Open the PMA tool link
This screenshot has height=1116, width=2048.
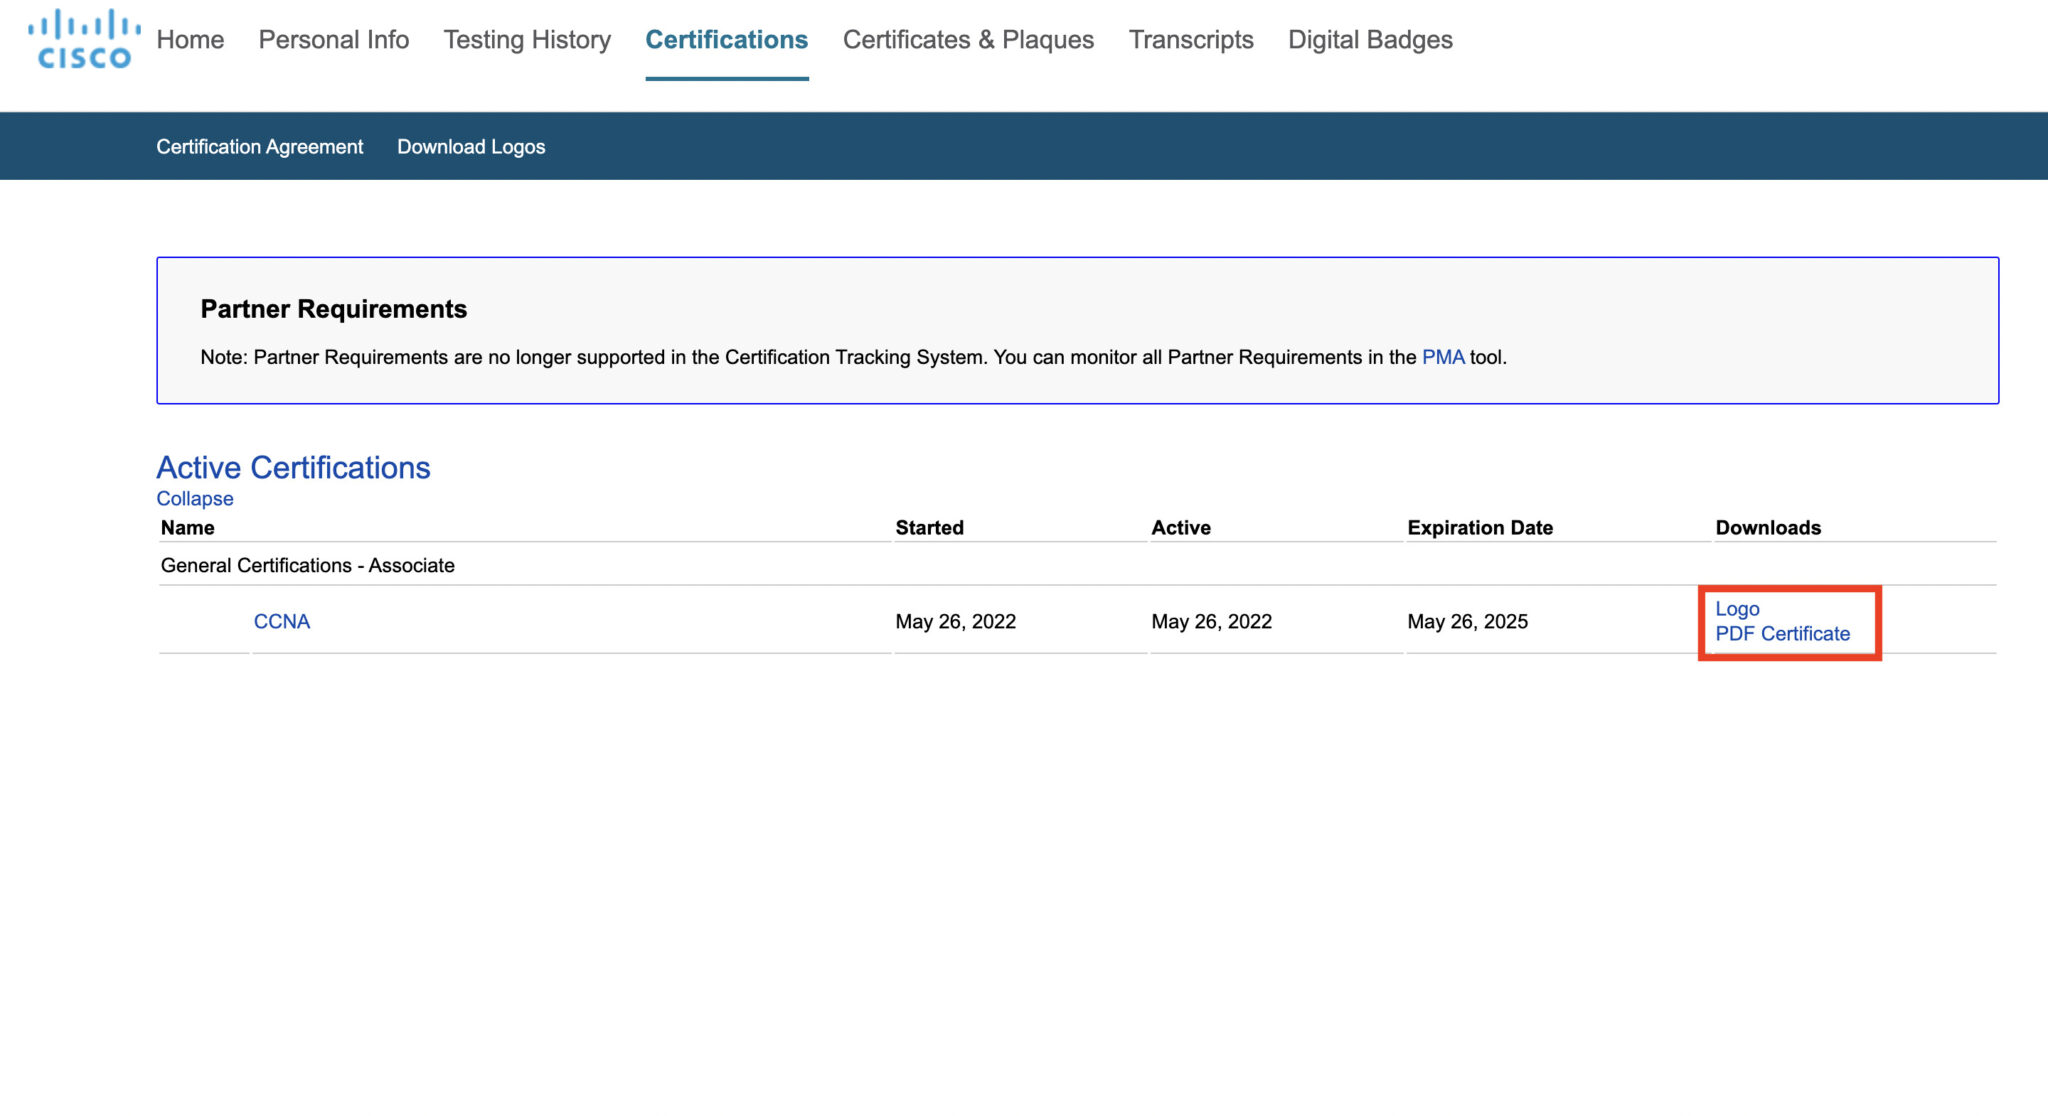[1442, 357]
